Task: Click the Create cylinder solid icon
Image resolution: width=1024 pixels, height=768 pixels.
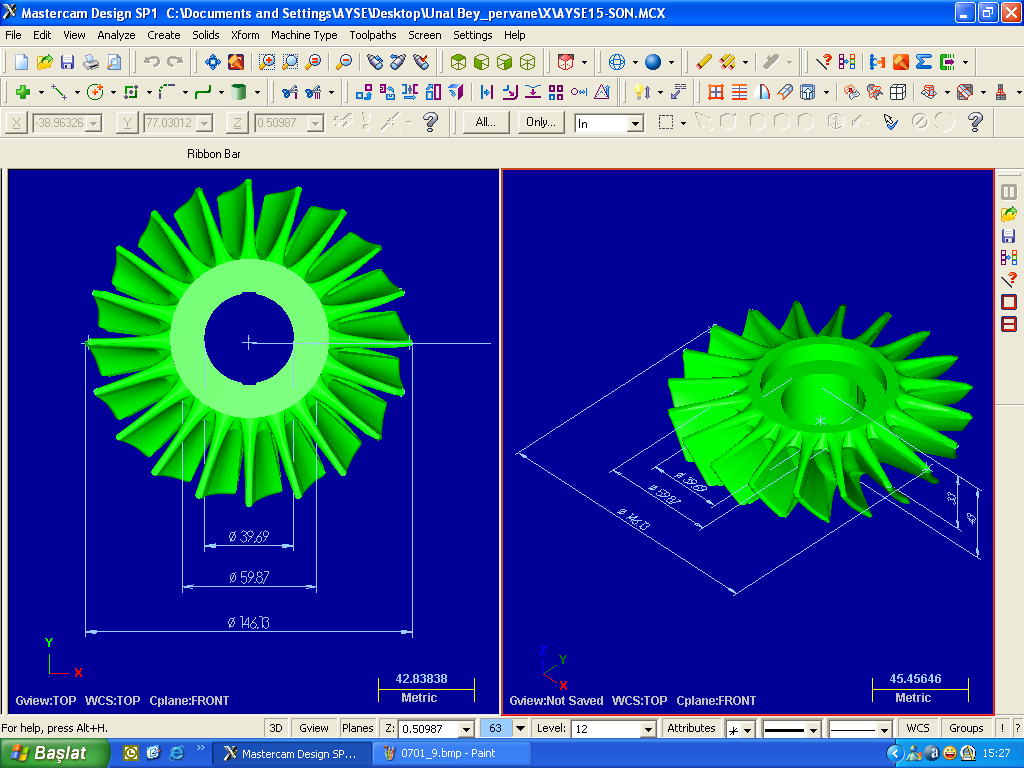Action: [x=238, y=92]
